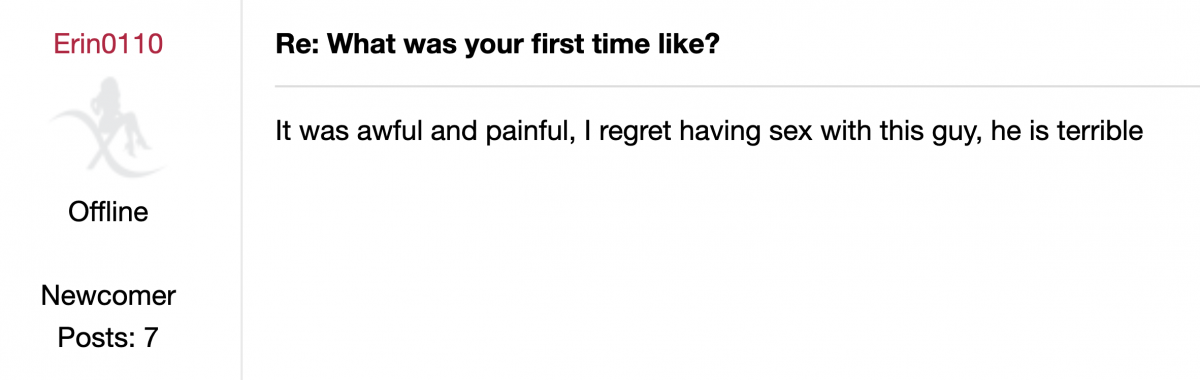Click the Offline status label
The image size is (1200, 380).
click(x=108, y=212)
